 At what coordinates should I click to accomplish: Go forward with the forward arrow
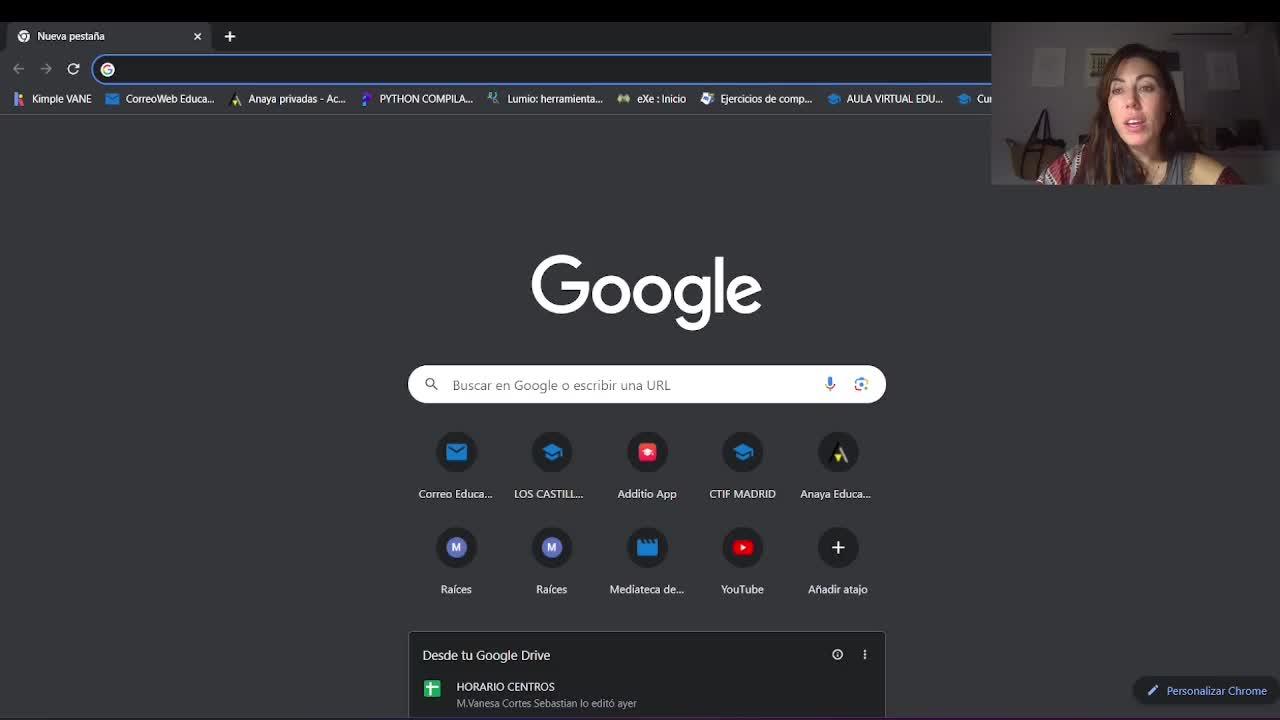[x=46, y=69]
